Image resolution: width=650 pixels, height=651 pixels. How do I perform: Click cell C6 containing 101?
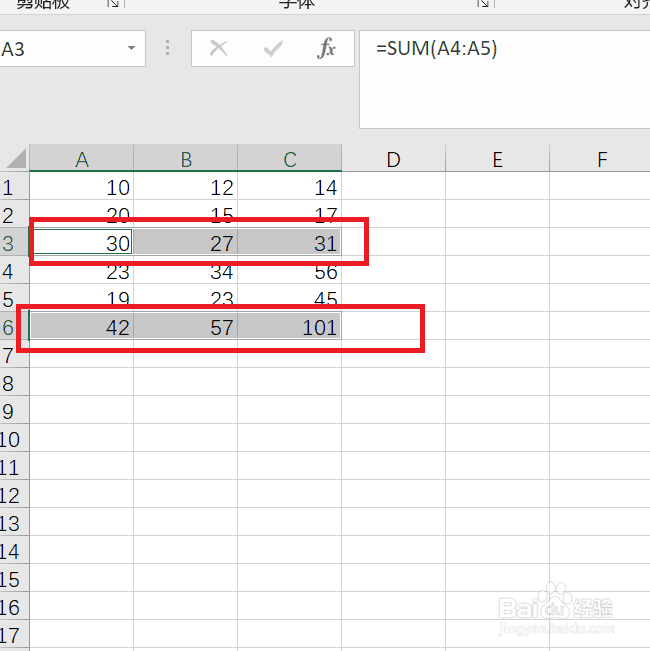tap(290, 326)
